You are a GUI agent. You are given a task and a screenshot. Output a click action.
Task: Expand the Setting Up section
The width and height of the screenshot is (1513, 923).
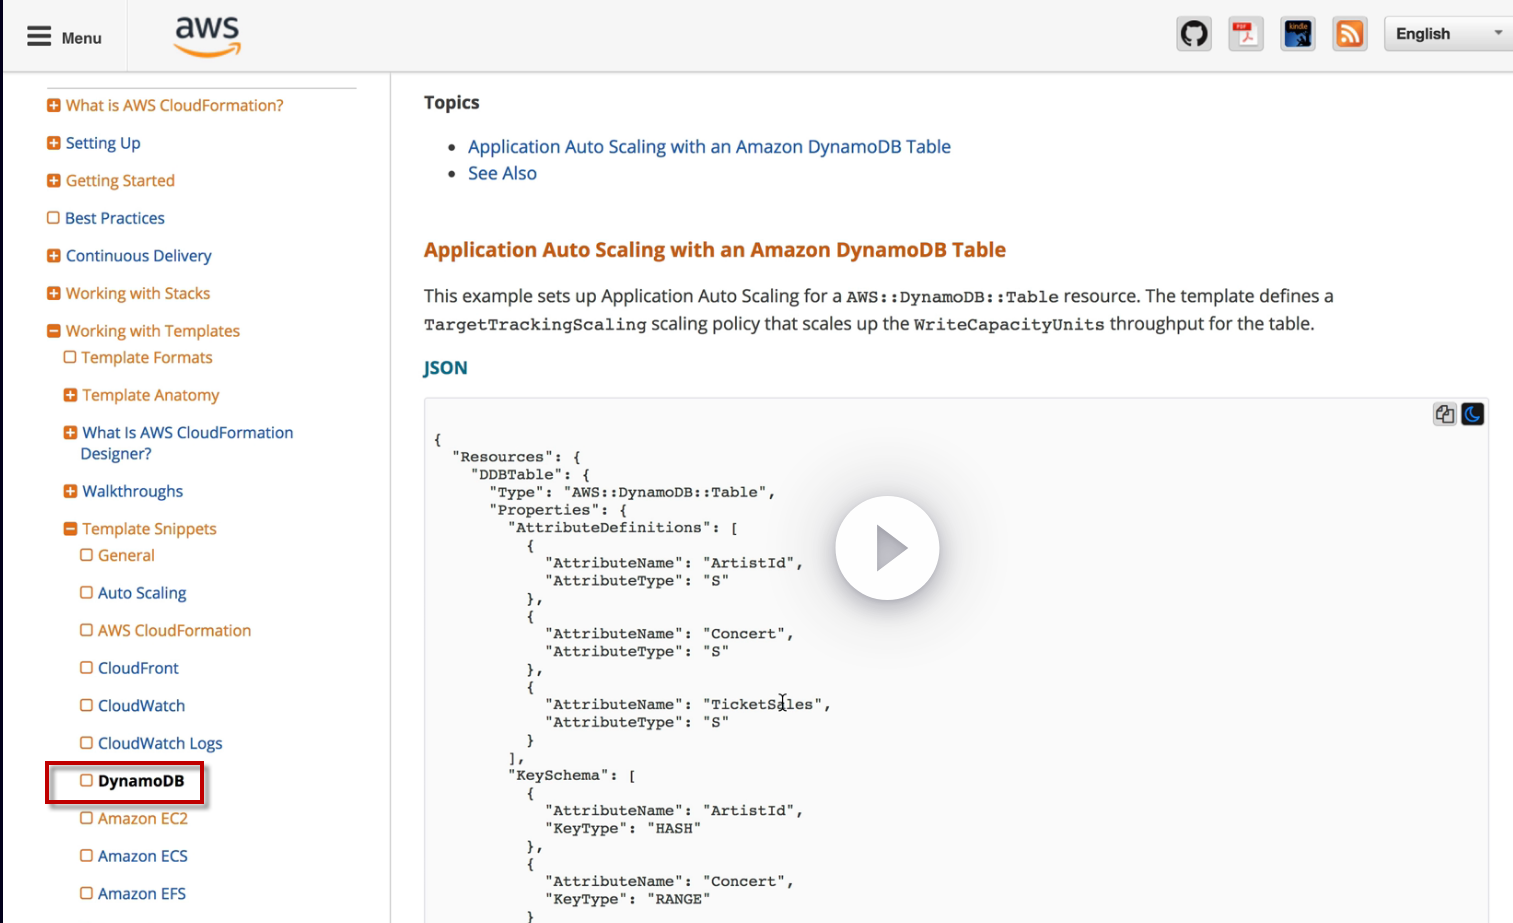coord(54,143)
